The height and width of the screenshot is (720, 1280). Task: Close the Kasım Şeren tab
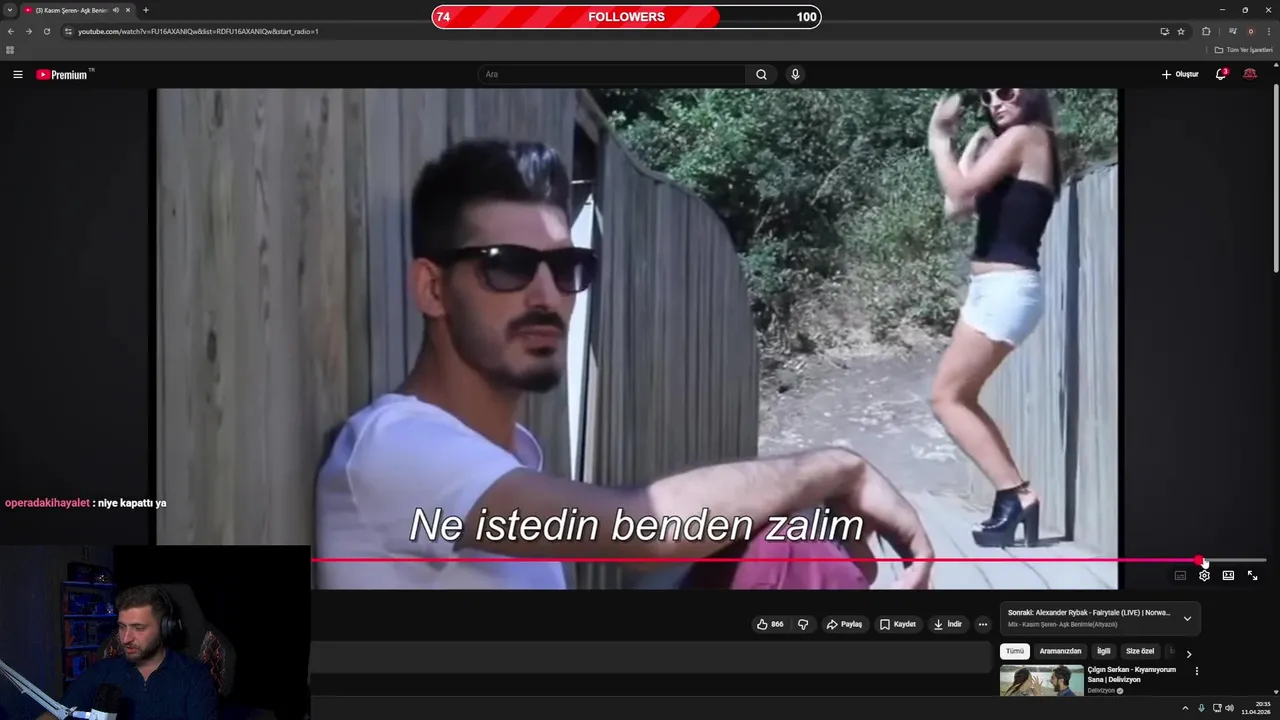tap(128, 10)
